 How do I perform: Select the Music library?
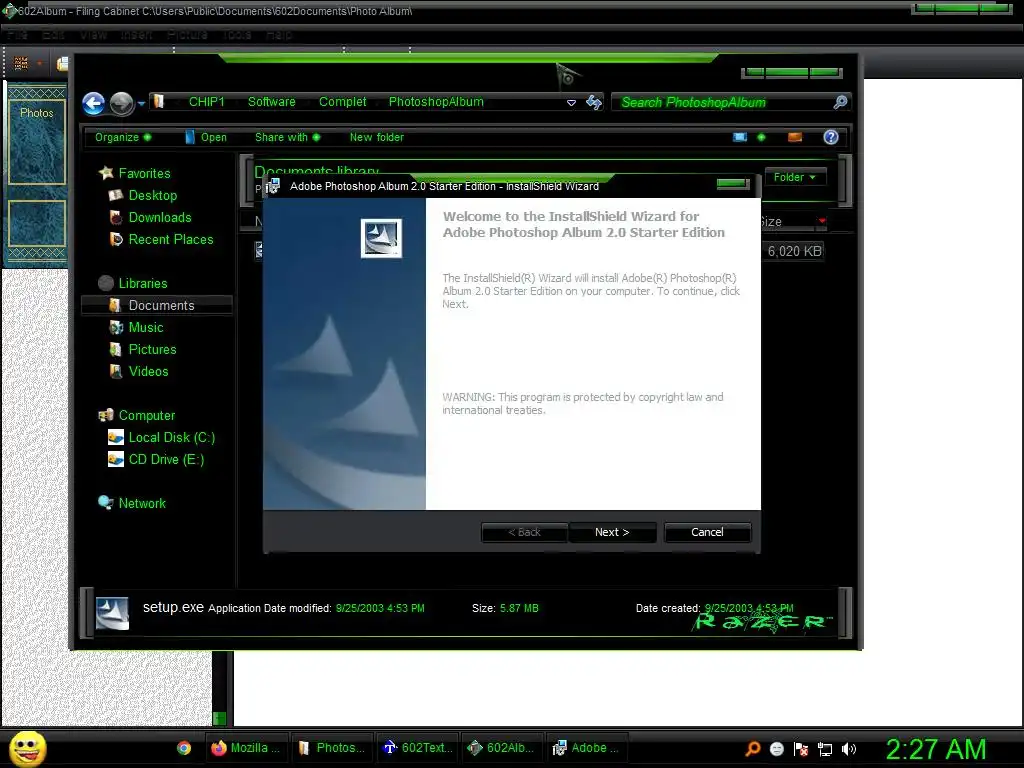click(x=146, y=327)
